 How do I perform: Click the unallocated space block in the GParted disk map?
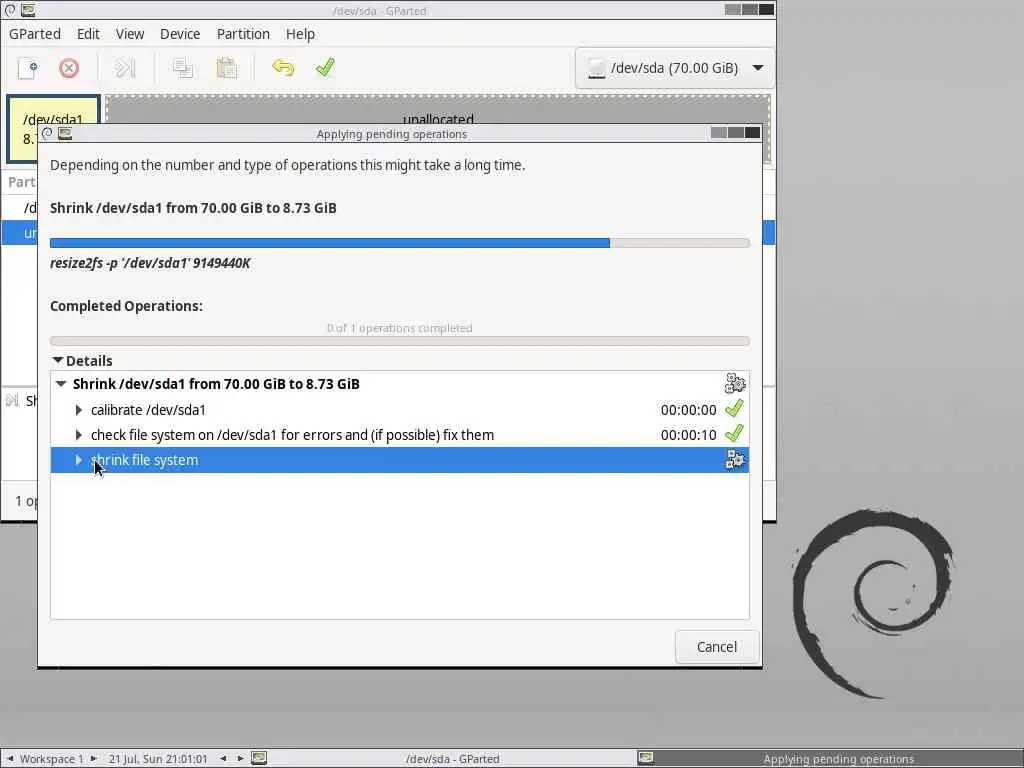[x=438, y=109]
